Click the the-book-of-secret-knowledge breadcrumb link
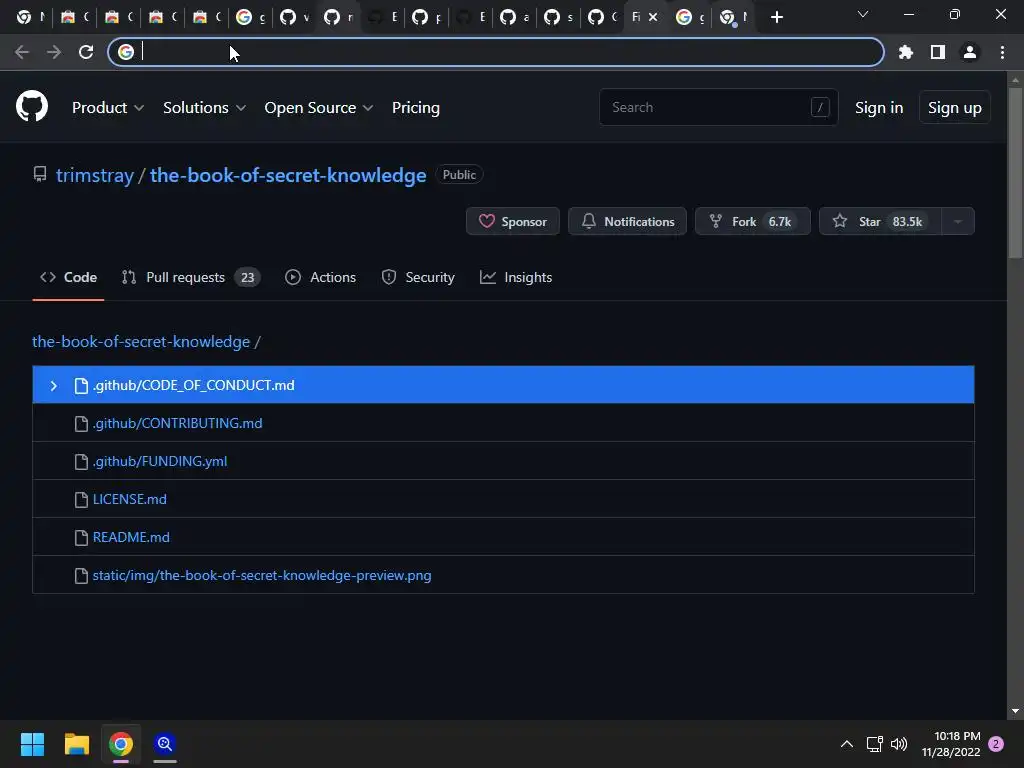This screenshot has width=1024, height=768. click(141, 342)
